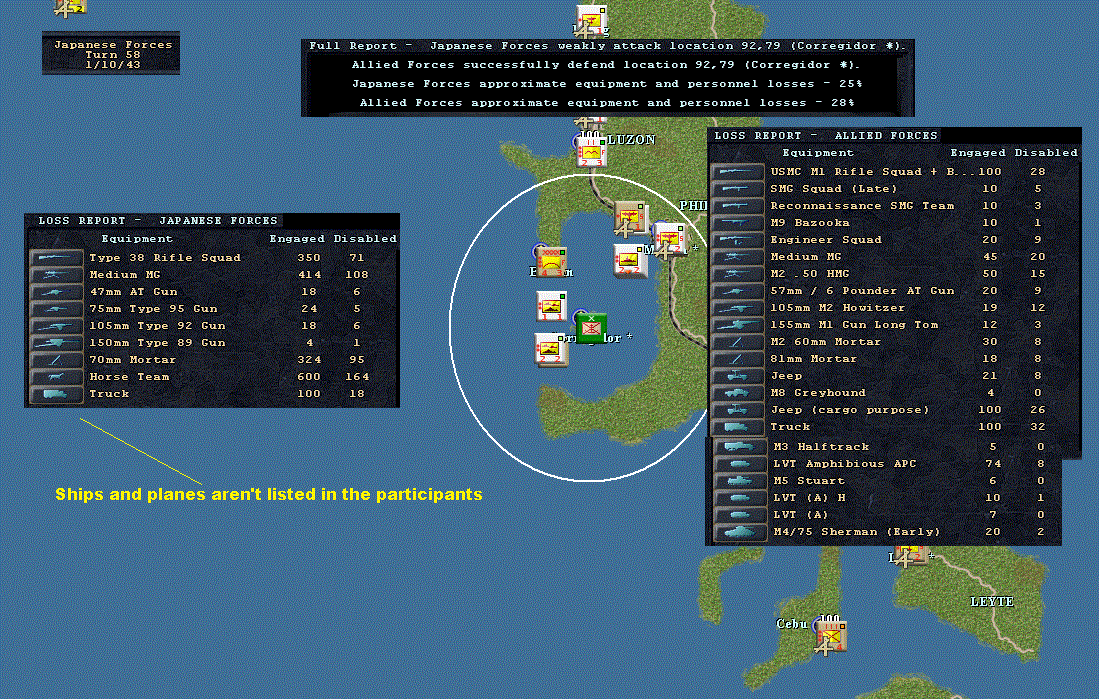This screenshot has width=1099, height=699.
Task: Click the LUZON map label
Action: 632,140
